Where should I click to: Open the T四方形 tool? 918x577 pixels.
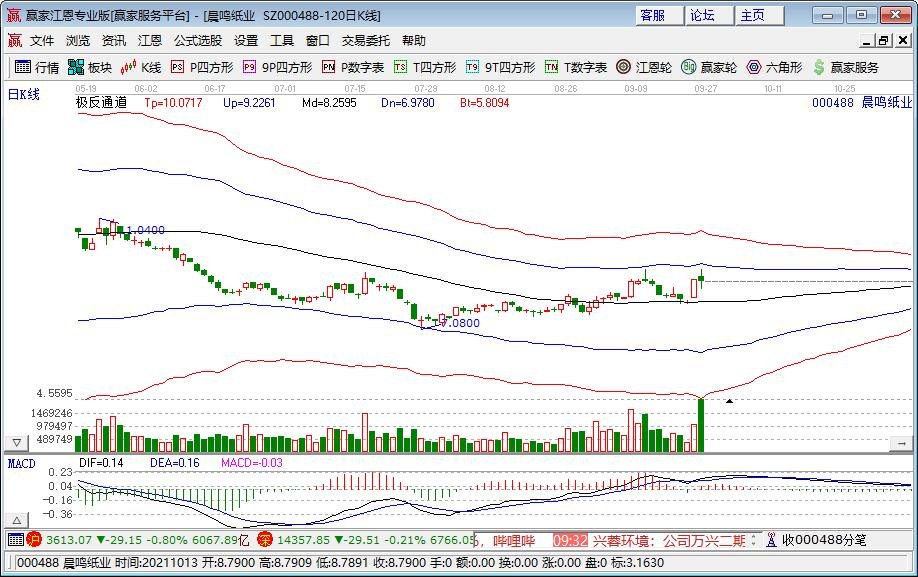coord(425,68)
